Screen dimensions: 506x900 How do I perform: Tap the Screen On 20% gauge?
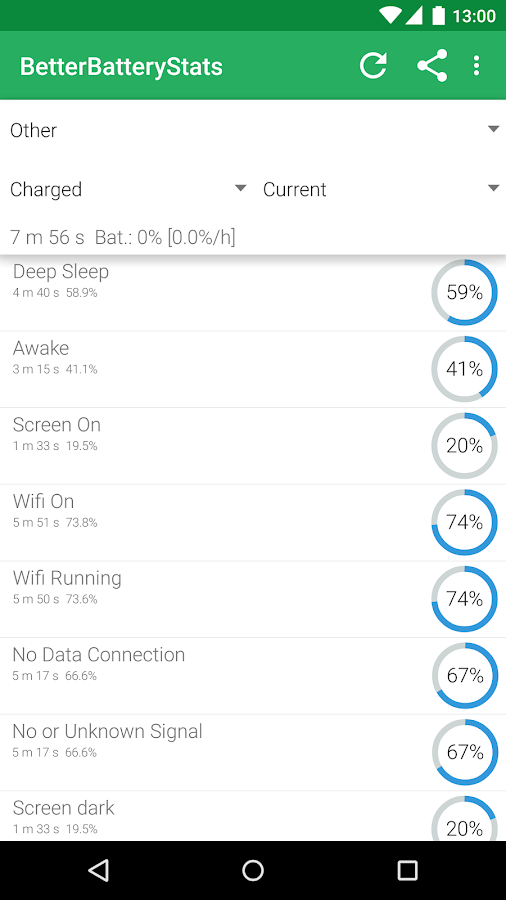(x=465, y=445)
